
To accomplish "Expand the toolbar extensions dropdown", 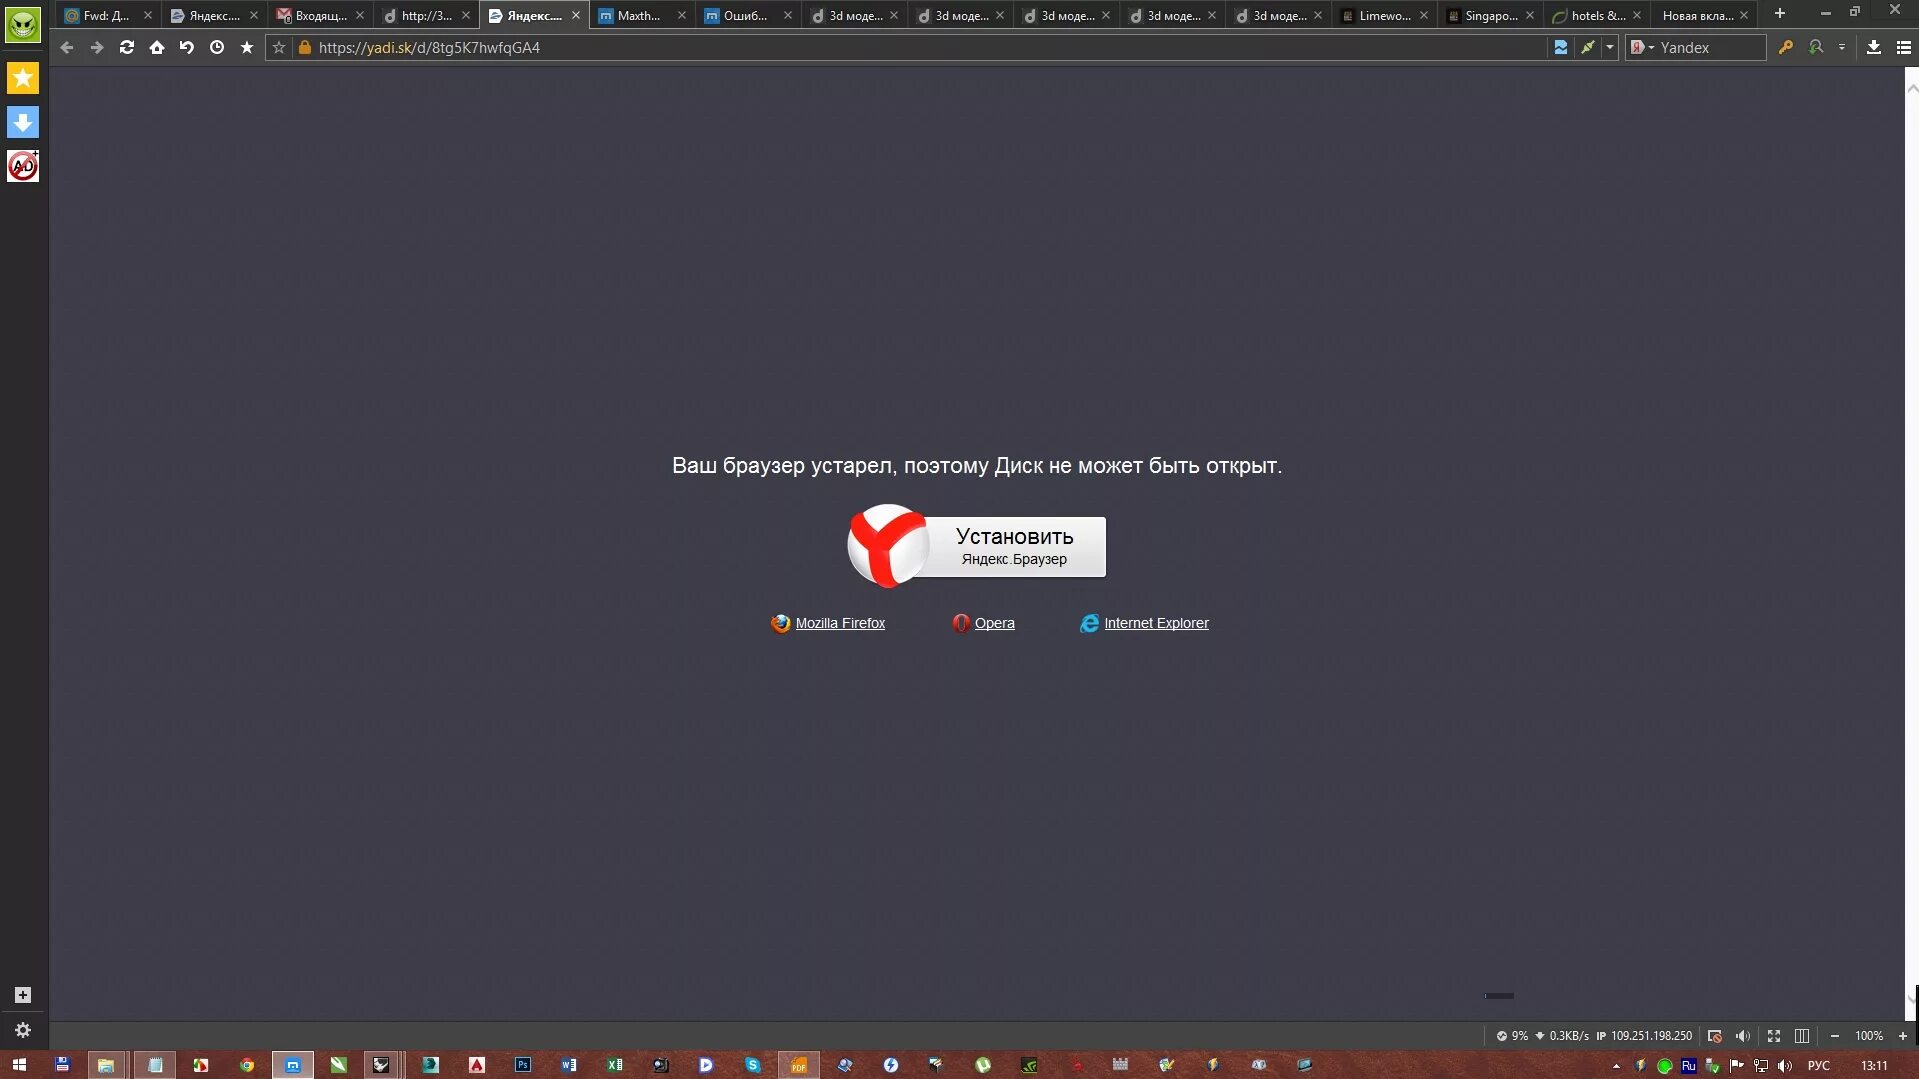I will tap(1842, 47).
